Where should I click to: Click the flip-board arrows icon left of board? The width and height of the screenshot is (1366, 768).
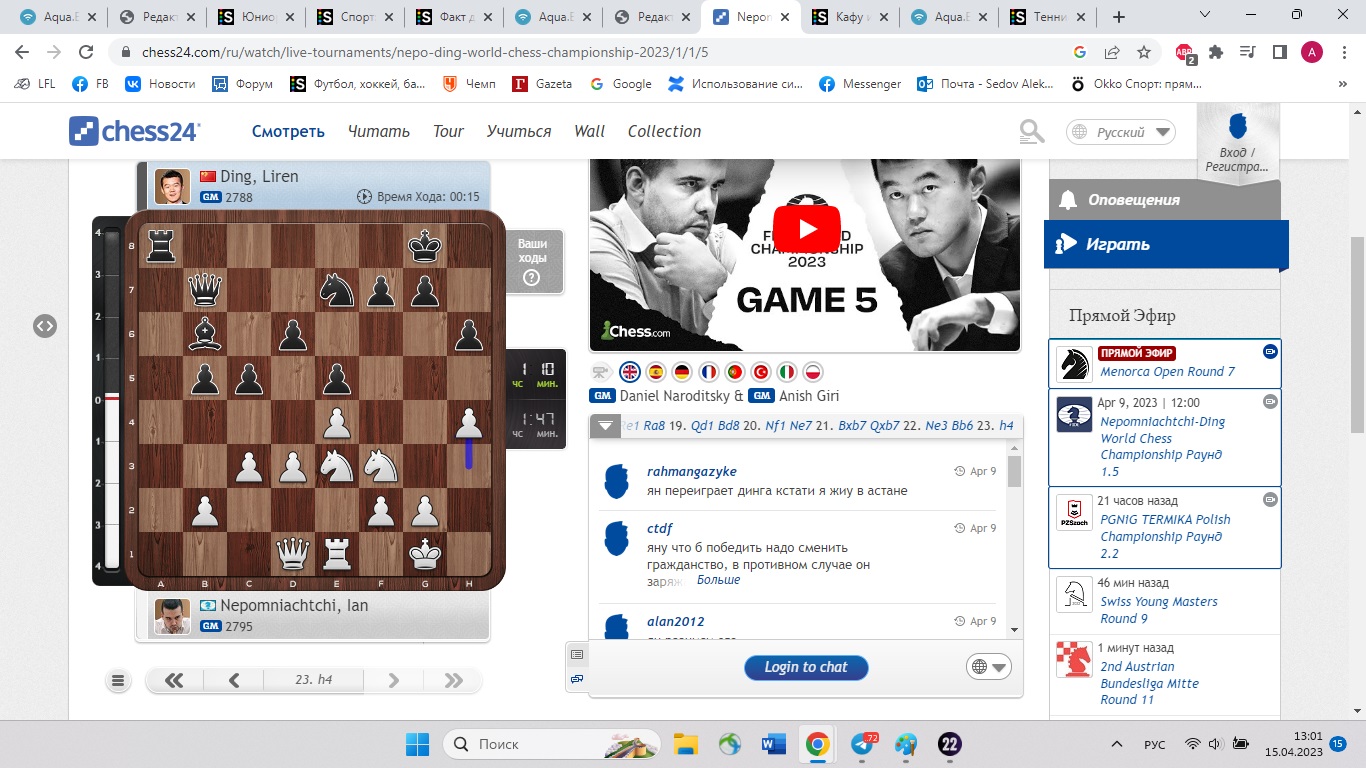tap(44, 326)
